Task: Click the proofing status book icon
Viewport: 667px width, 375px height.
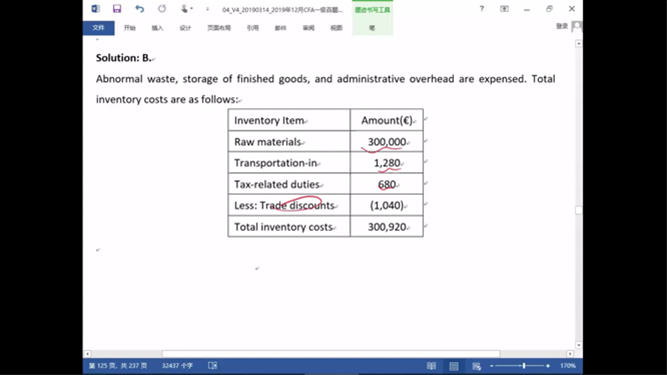Action: pos(213,365)
